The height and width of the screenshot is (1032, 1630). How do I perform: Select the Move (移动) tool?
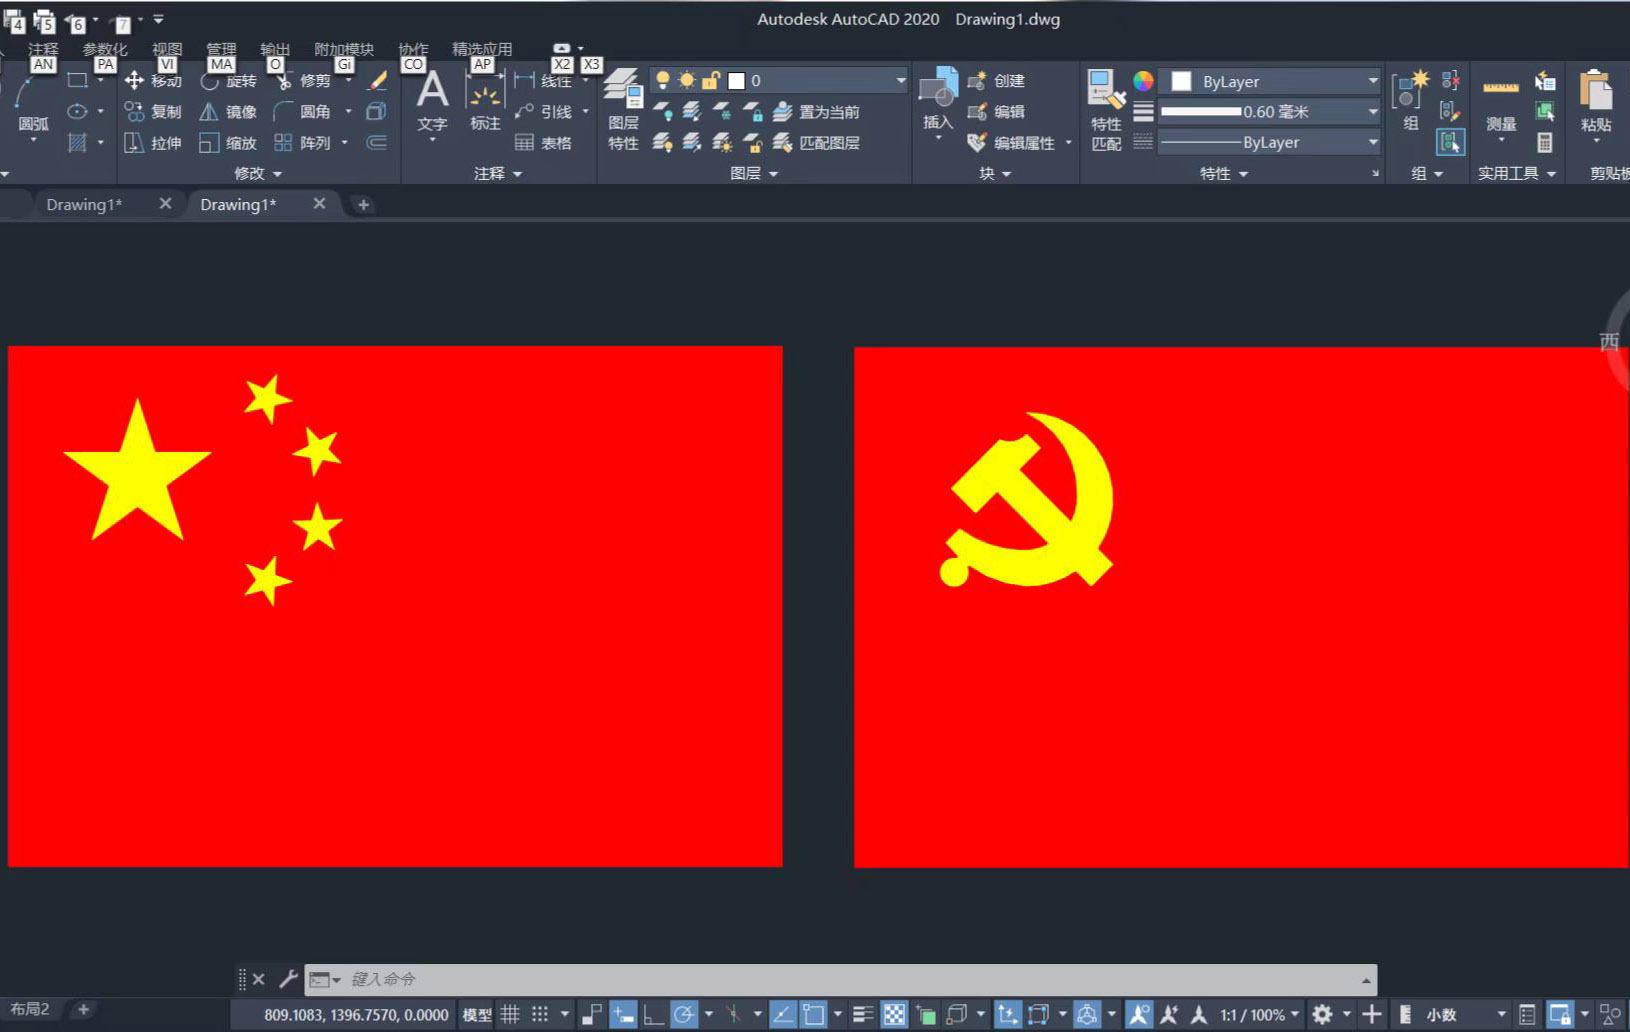152,81
